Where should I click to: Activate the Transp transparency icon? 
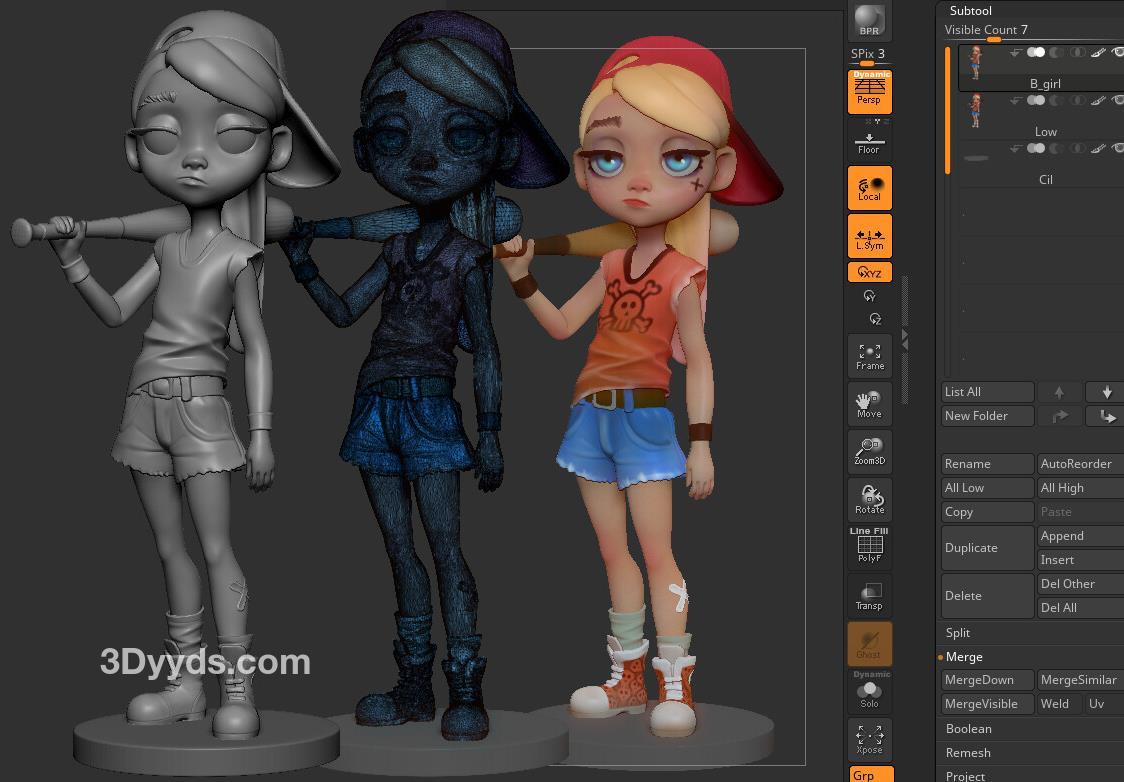(869, 596)
